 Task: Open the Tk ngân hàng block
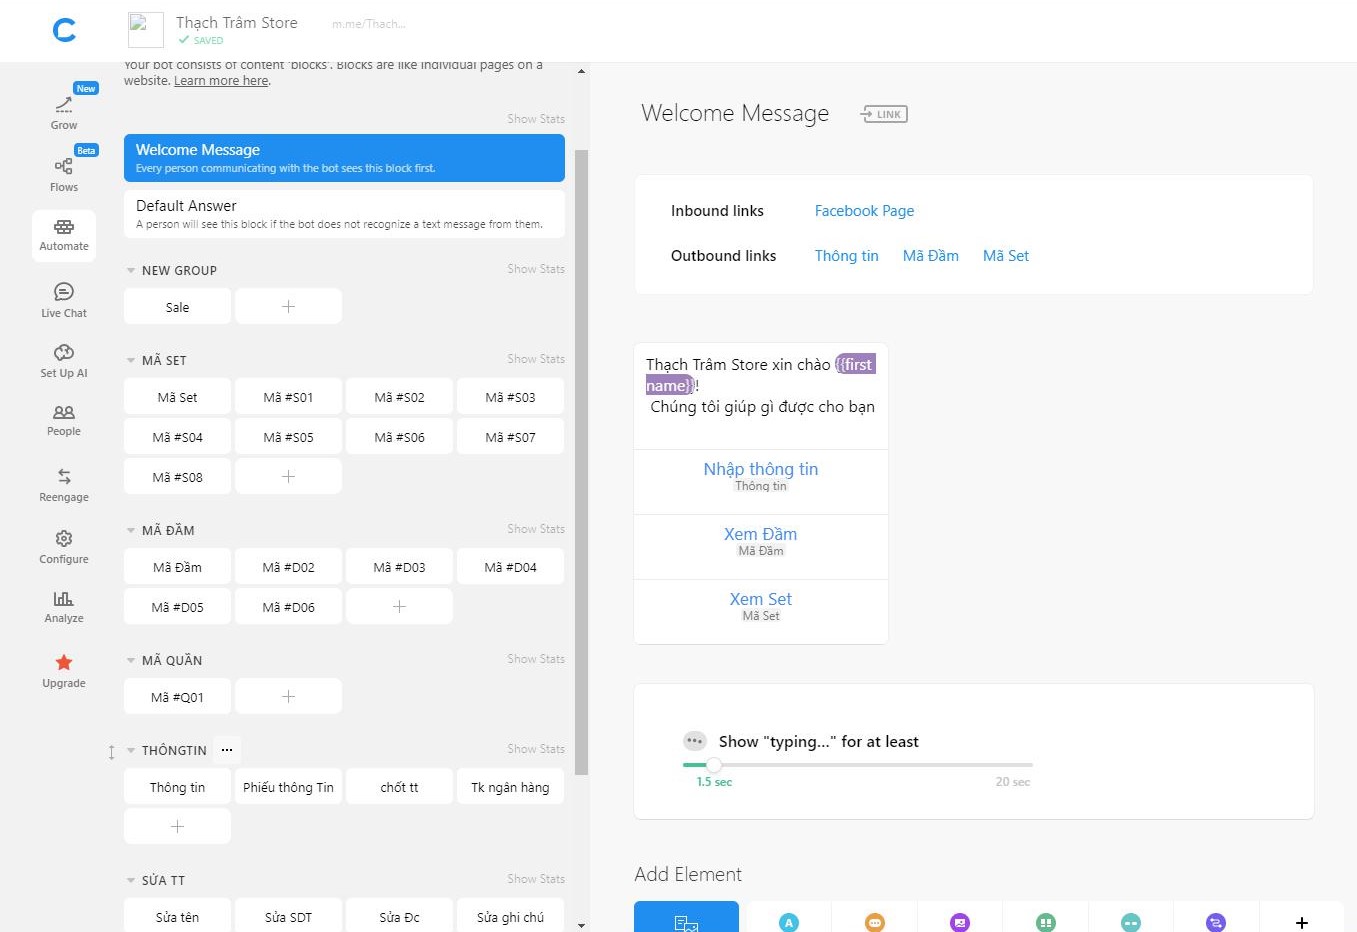[x=510, y=786]
